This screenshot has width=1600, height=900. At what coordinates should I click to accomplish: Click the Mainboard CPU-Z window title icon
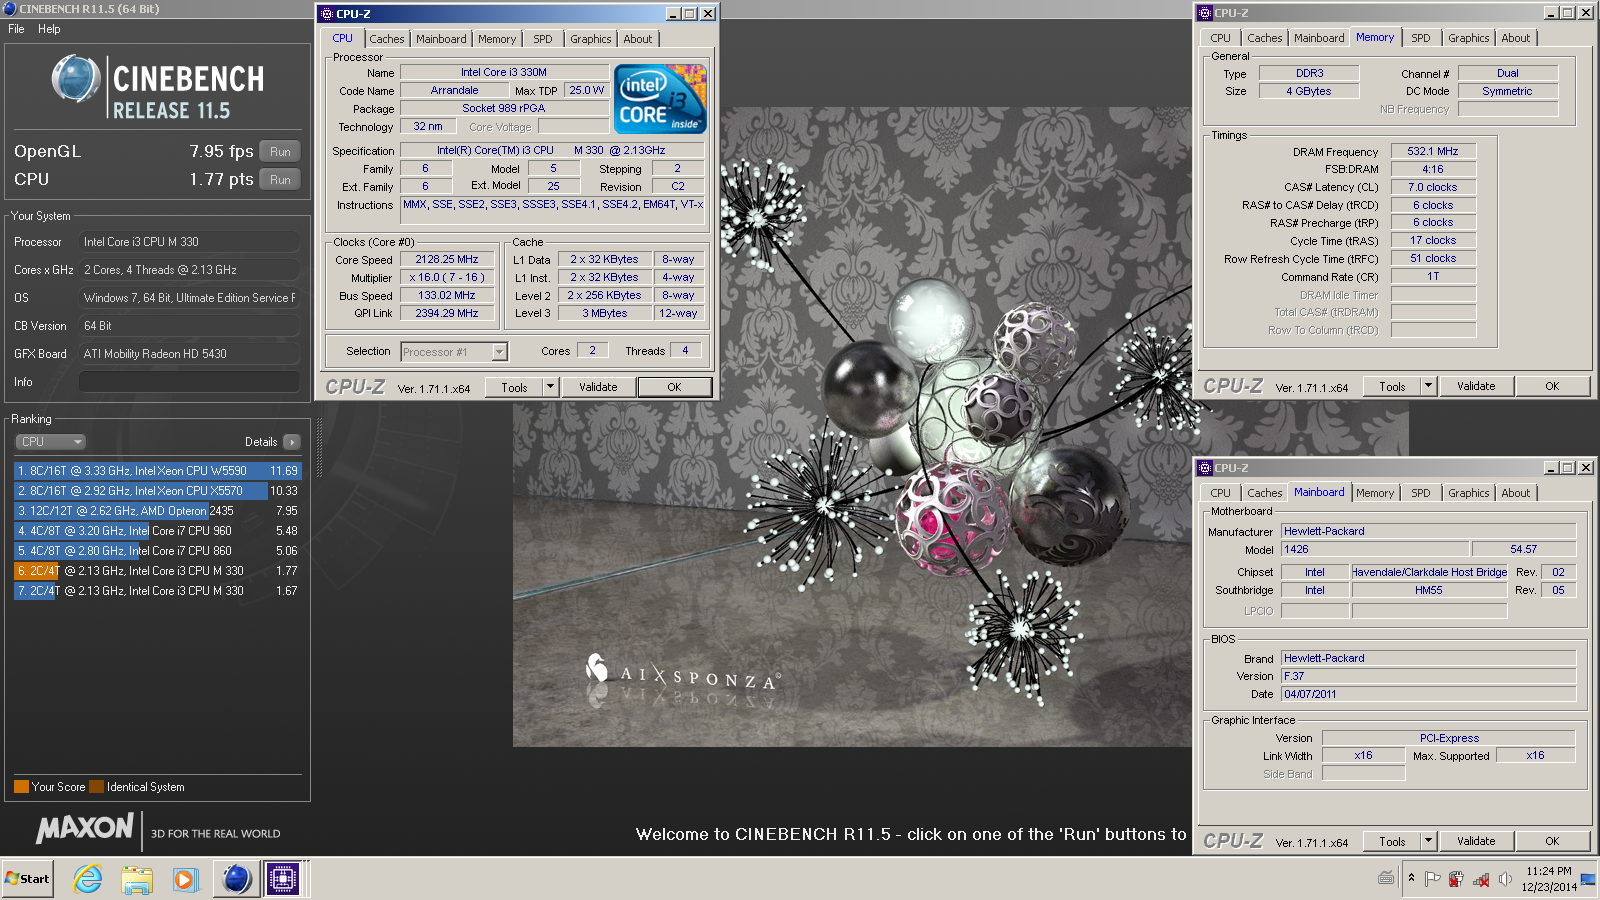(x=1205, y=468)
